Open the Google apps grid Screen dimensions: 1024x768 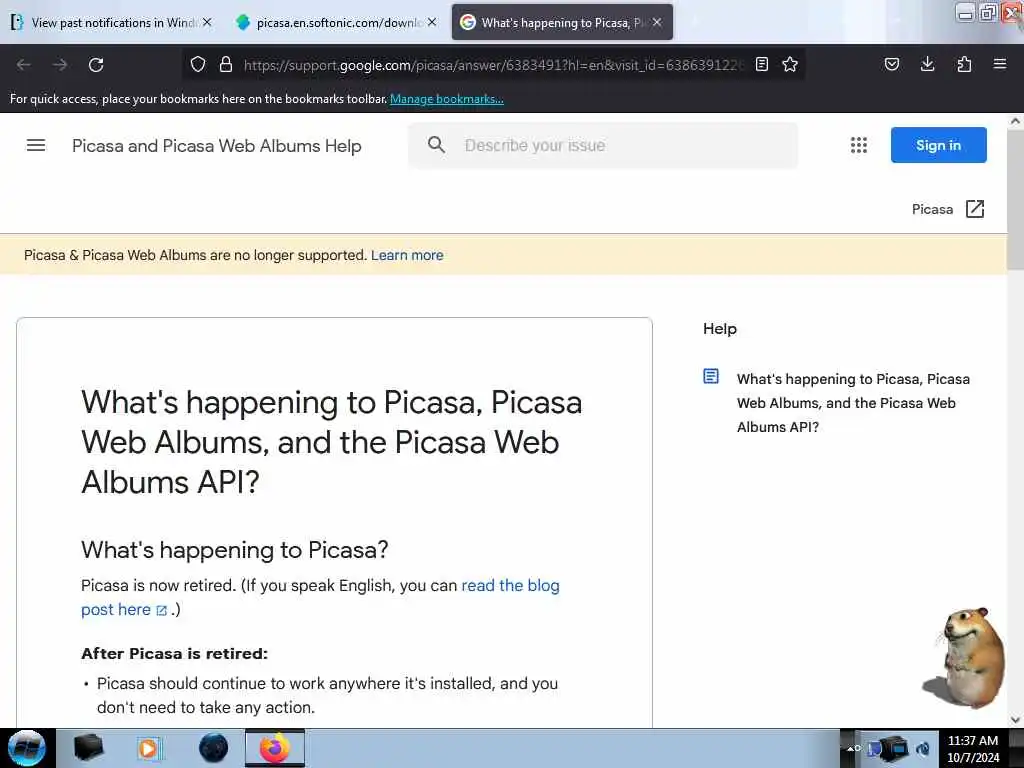click(859, 145)
